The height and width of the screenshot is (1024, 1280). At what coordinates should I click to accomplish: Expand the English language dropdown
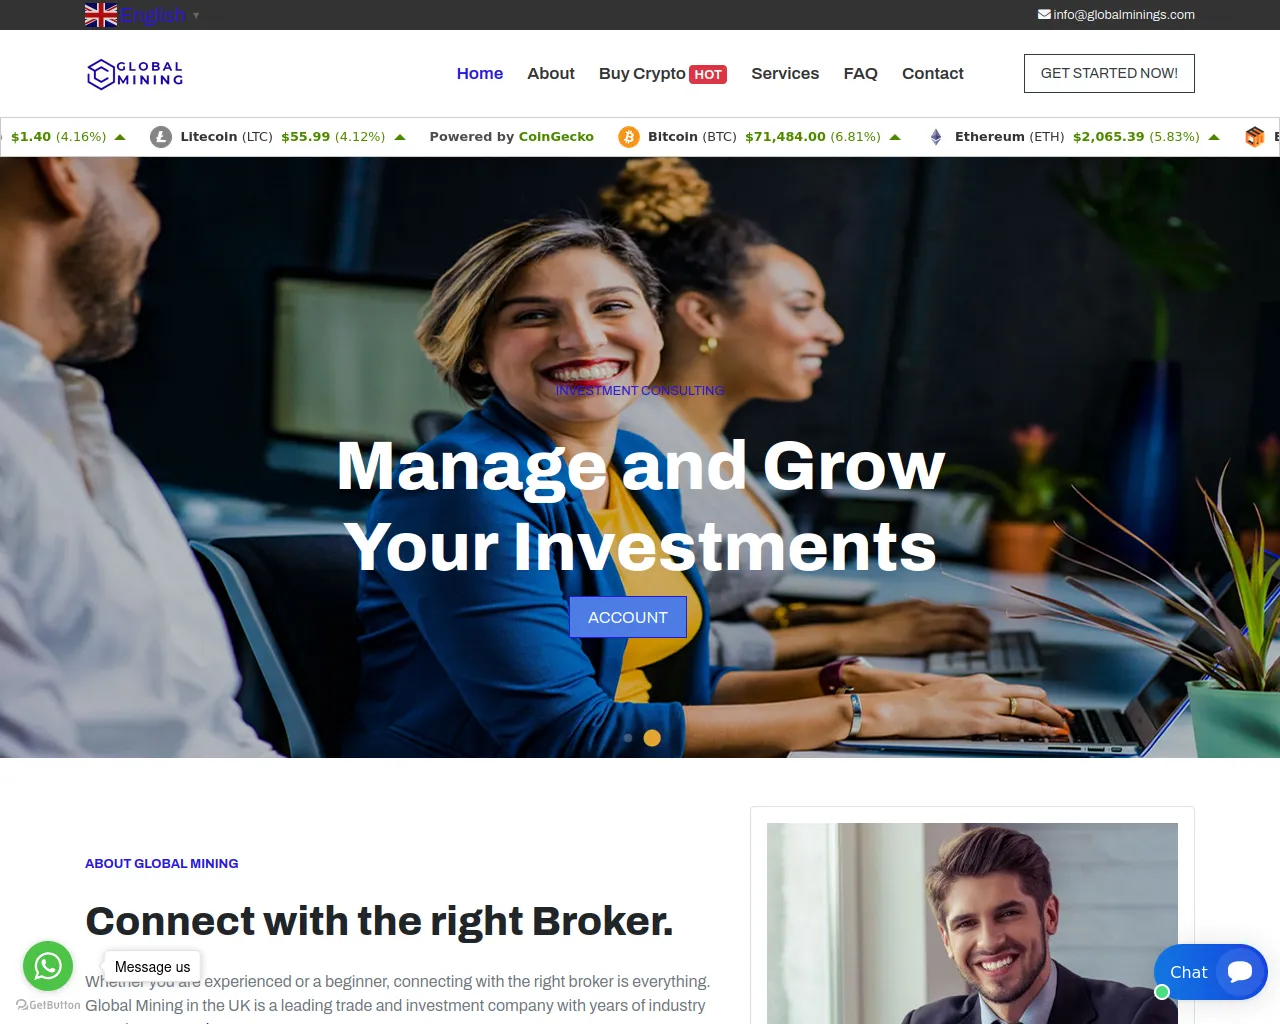click(x=160, y=15)
